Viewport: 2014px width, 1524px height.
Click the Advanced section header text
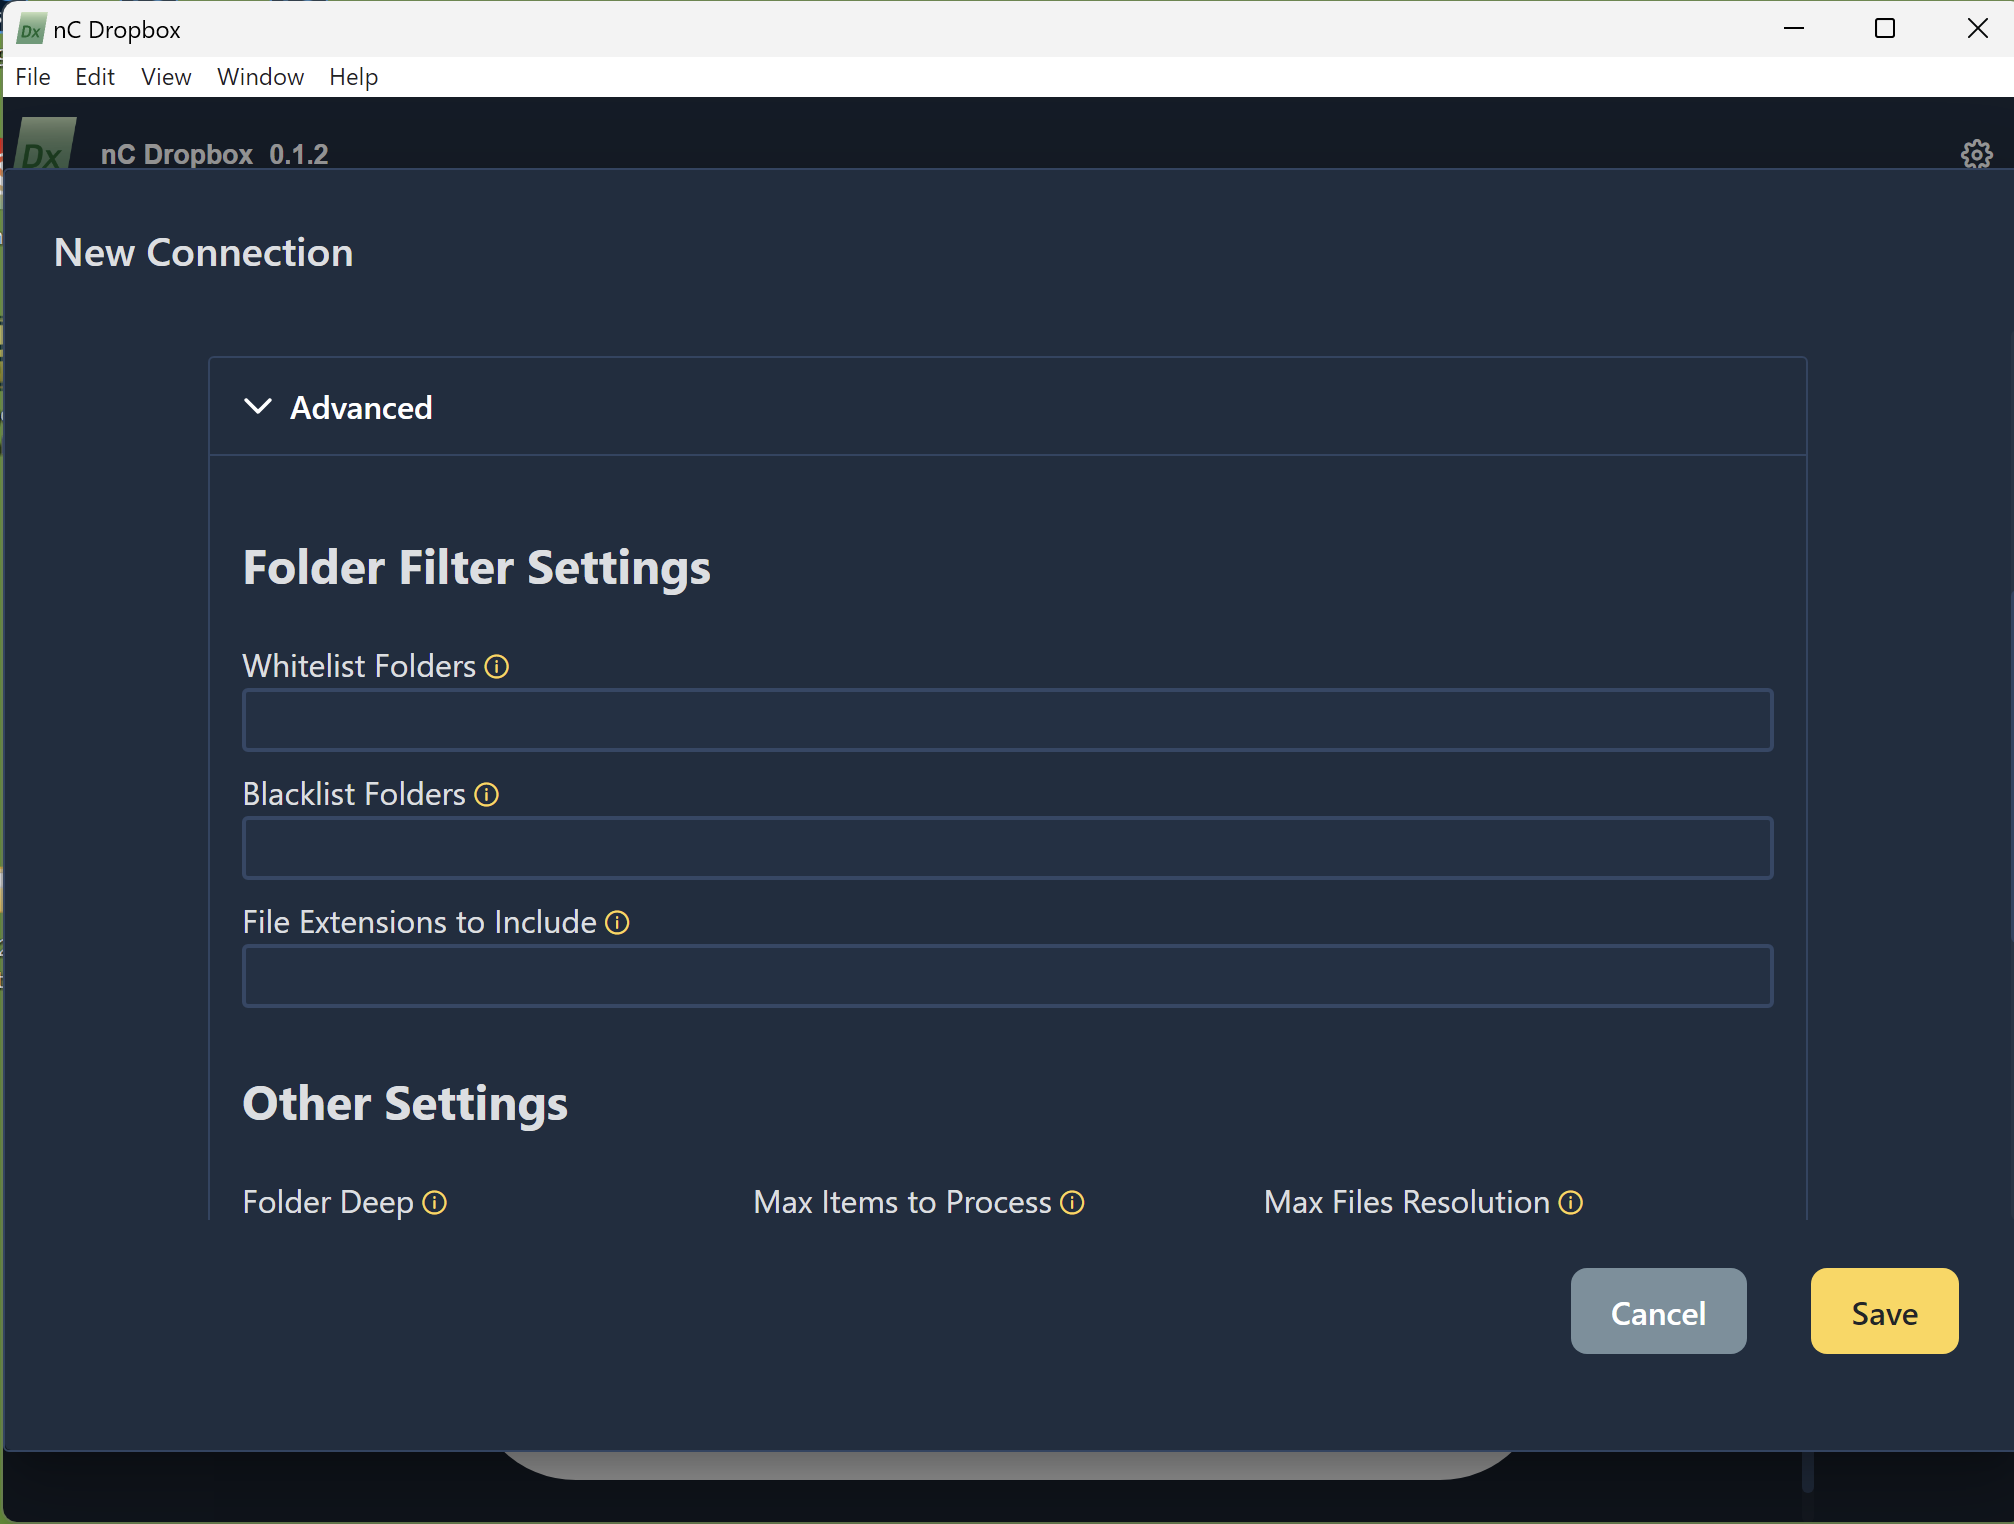click(x=361, y=408)
